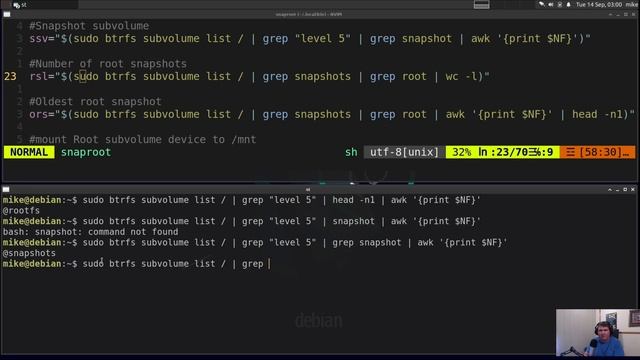Open the NVIM window menu icon in the title bar
Screen dimensions: 640x360
[7, 14]
